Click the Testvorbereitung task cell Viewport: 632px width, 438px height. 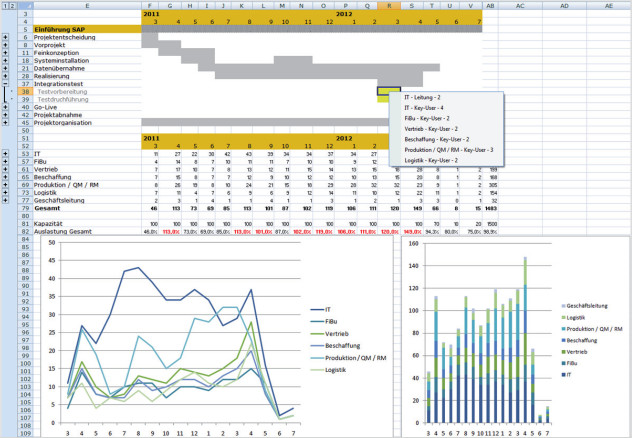[62, 91]
